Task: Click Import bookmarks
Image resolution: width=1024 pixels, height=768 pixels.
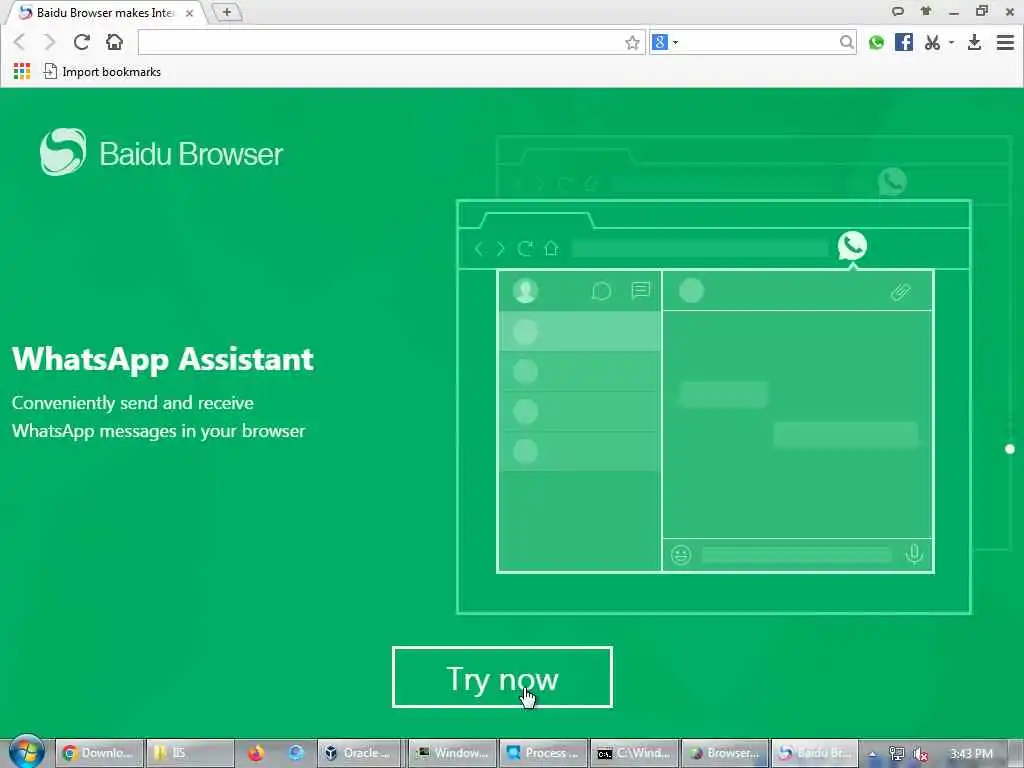Action: (102, 72)
